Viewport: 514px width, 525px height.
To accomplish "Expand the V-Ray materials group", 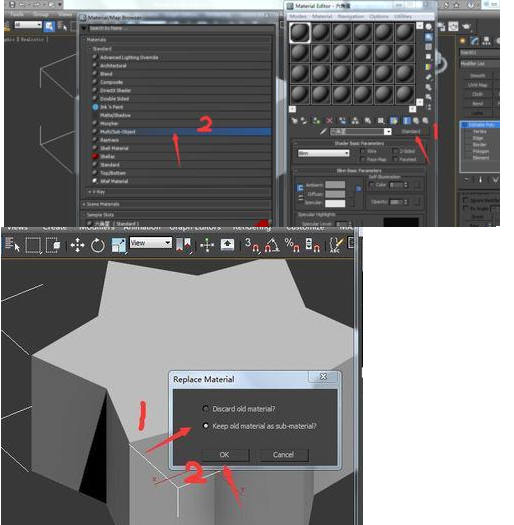I will pos(90,192).
